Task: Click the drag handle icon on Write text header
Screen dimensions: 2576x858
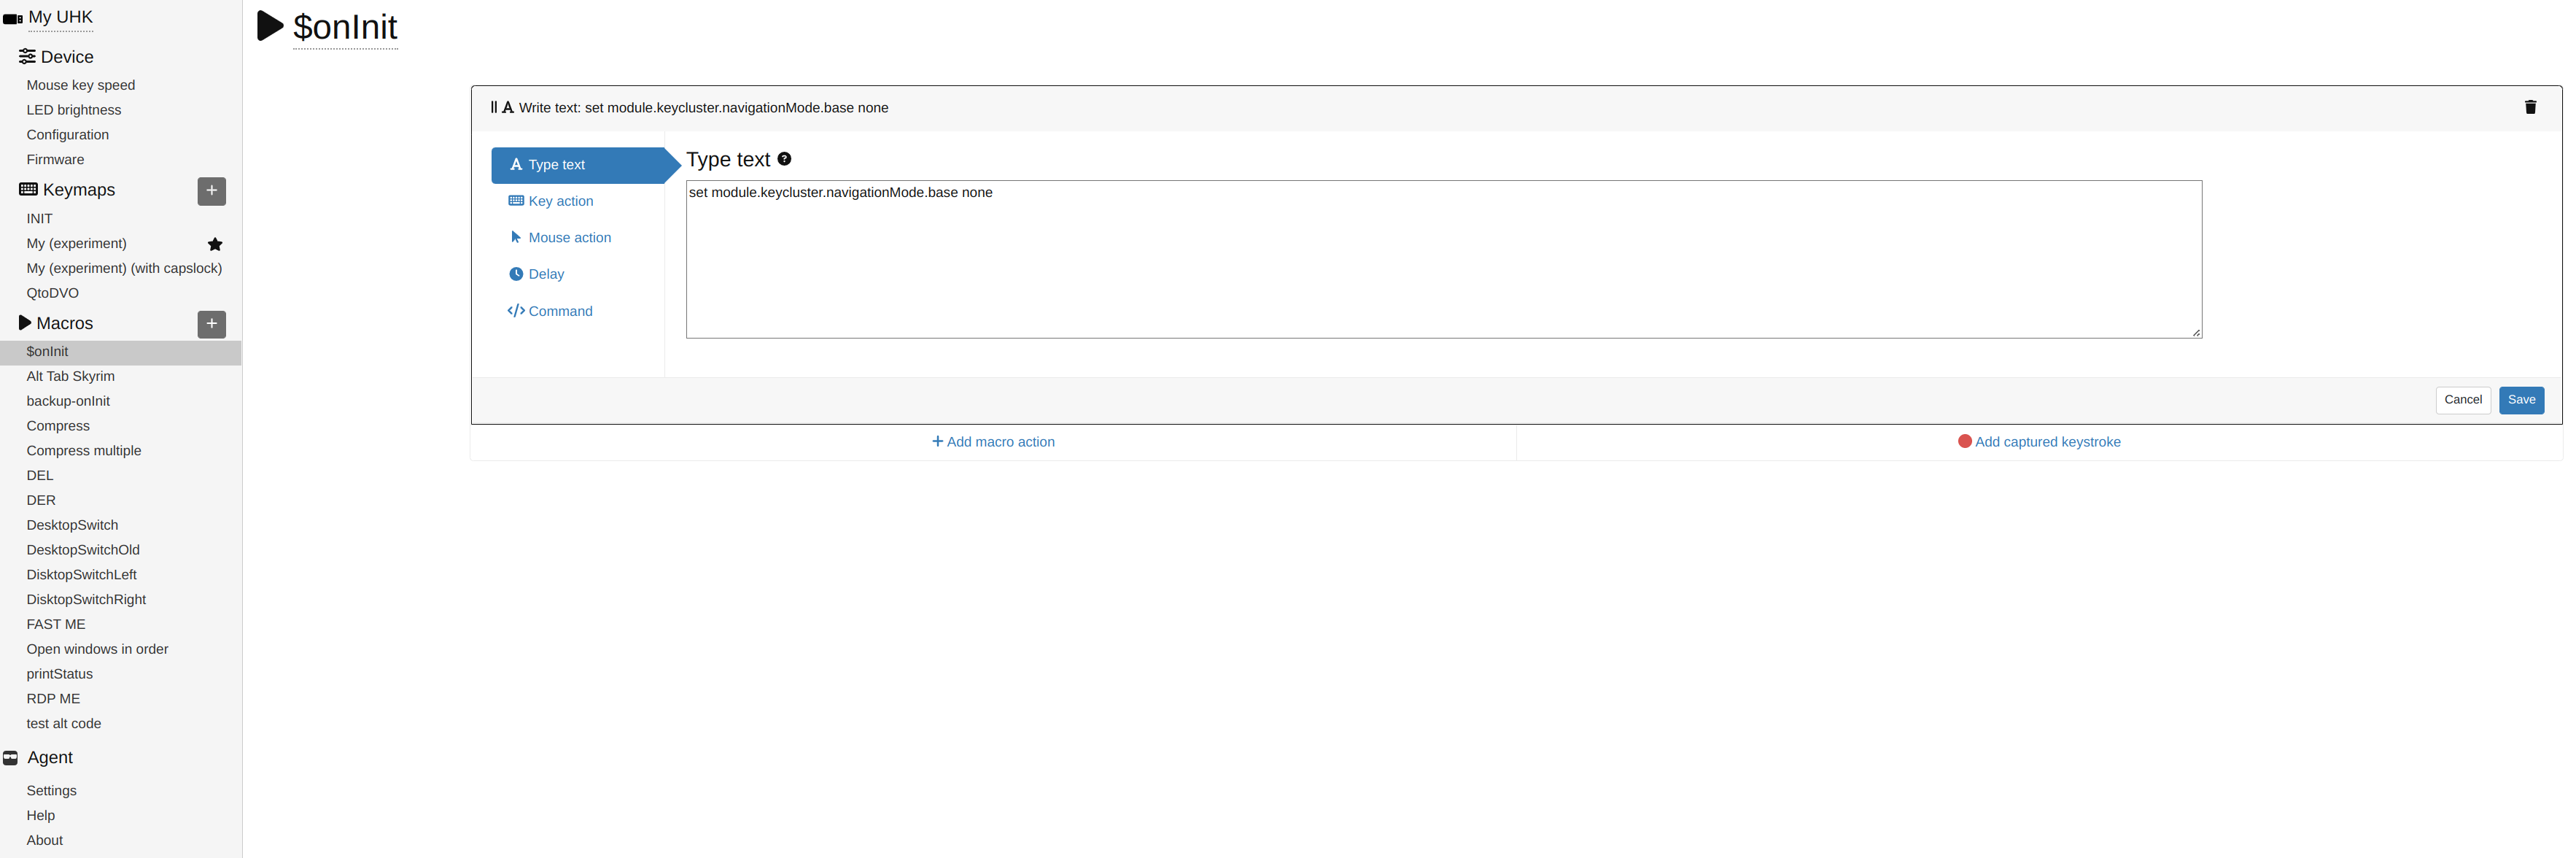Action: point(494,107)
